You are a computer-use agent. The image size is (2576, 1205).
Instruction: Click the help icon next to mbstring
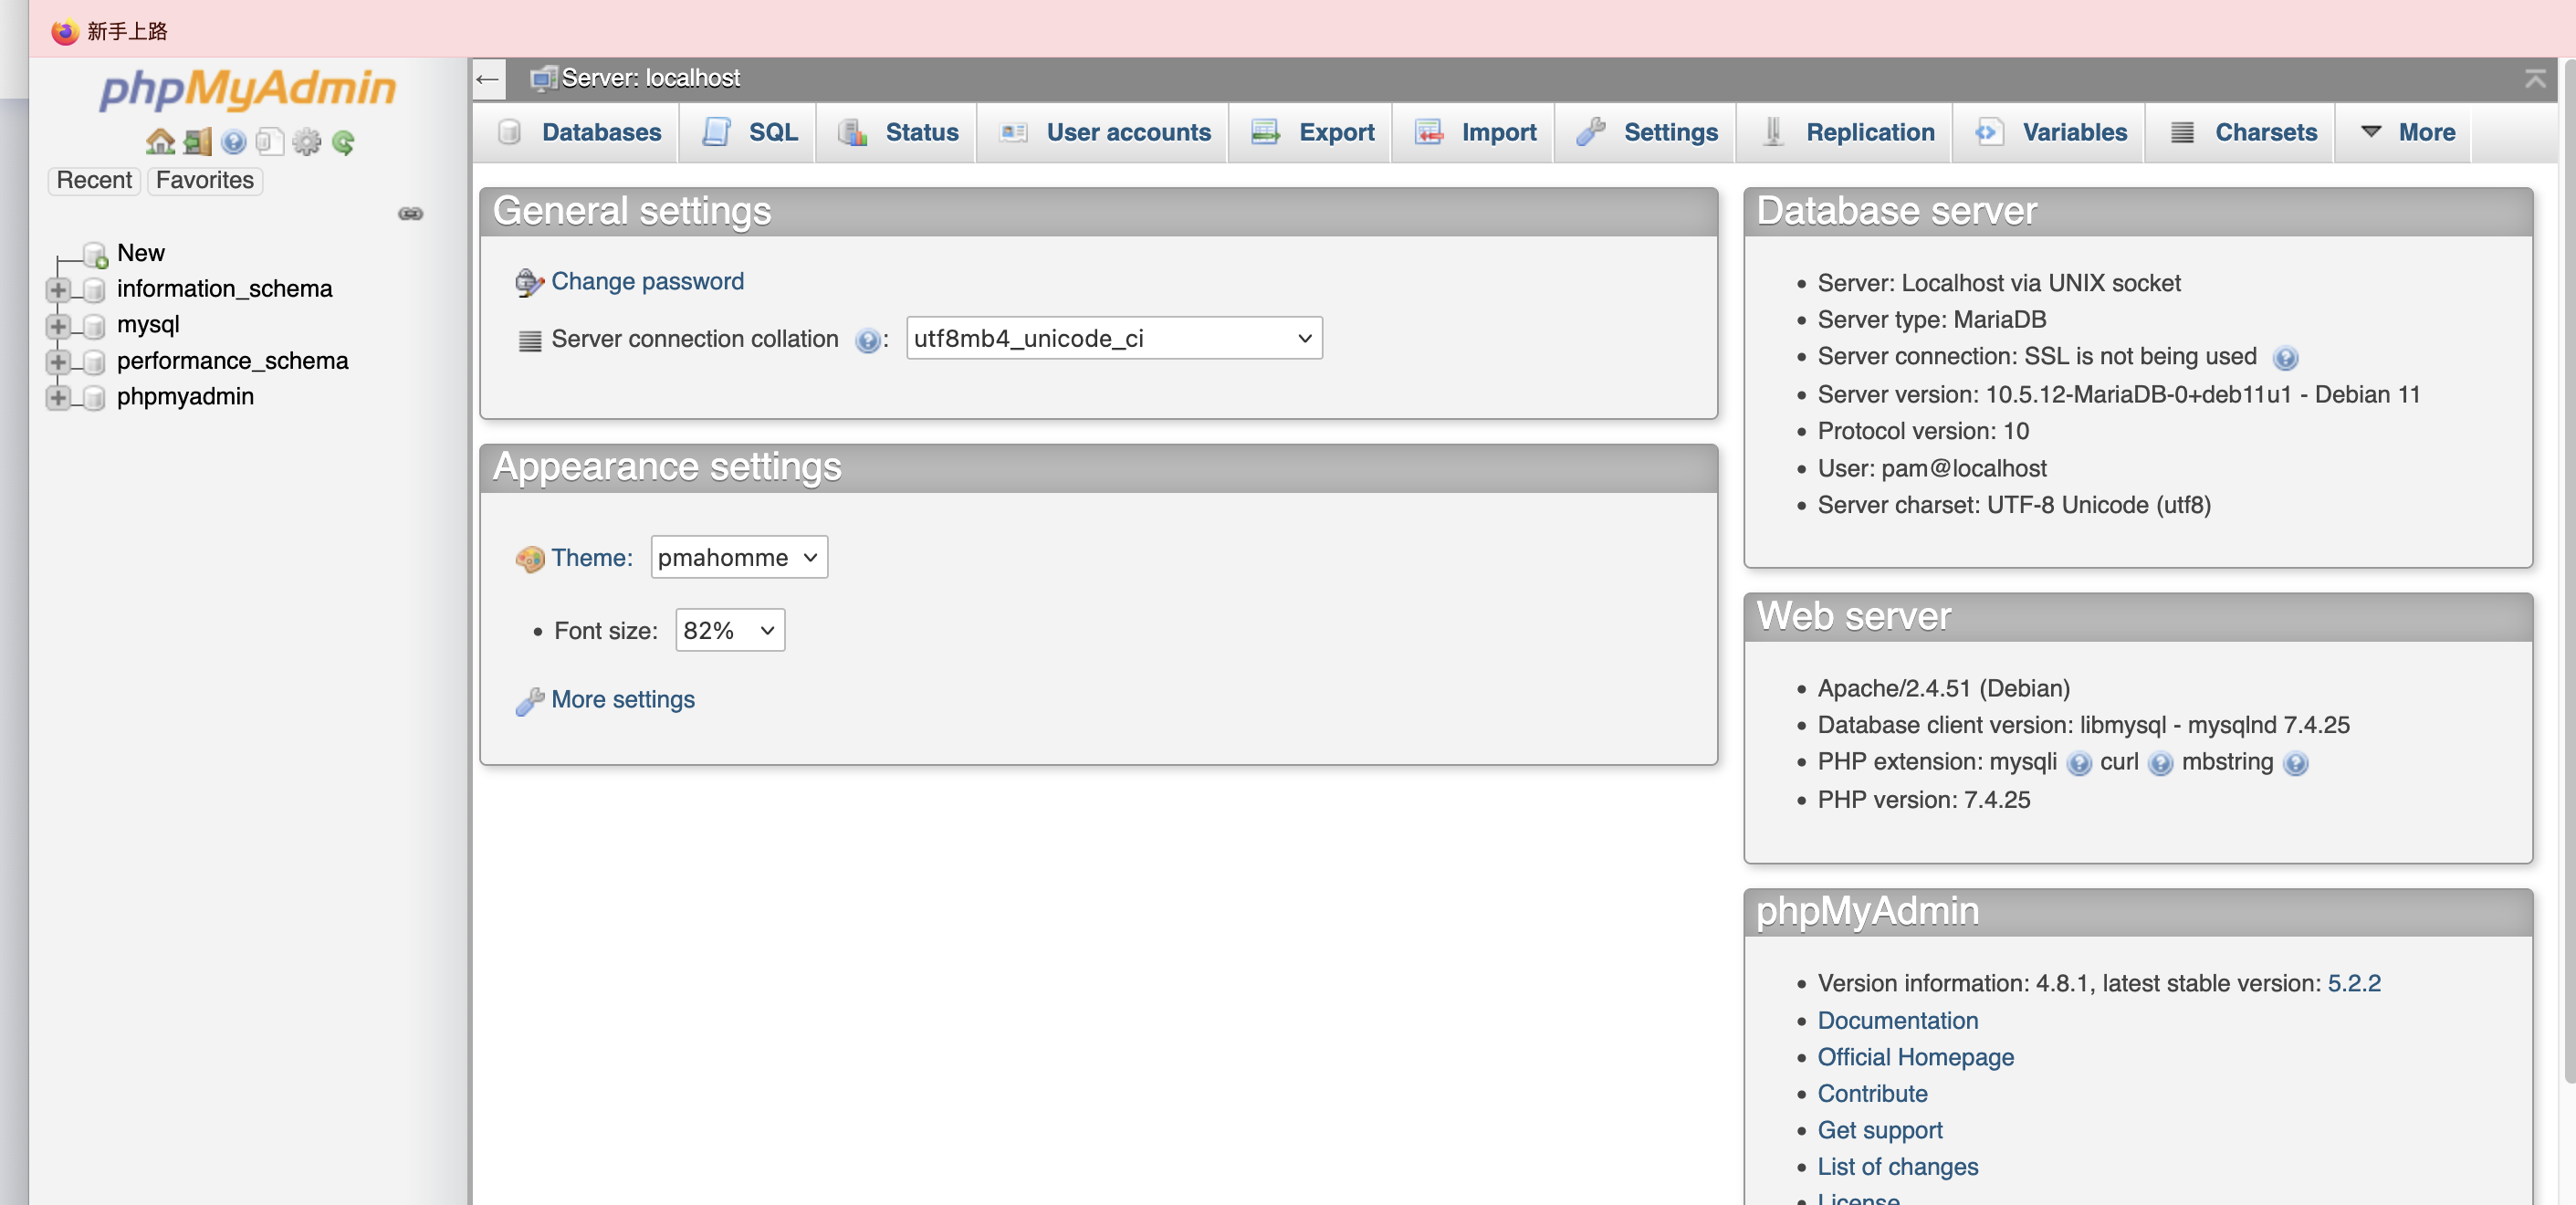click(x=2295, y=764)
